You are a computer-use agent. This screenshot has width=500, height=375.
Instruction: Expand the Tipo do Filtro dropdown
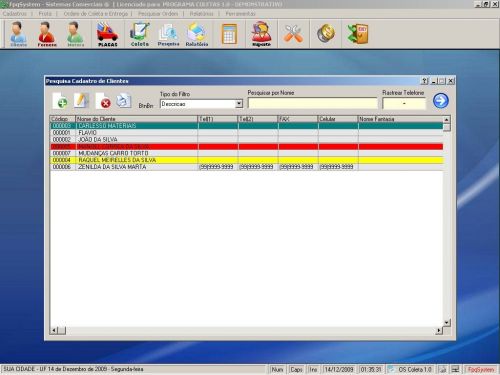pyautogui.click(x=239, y=104)
